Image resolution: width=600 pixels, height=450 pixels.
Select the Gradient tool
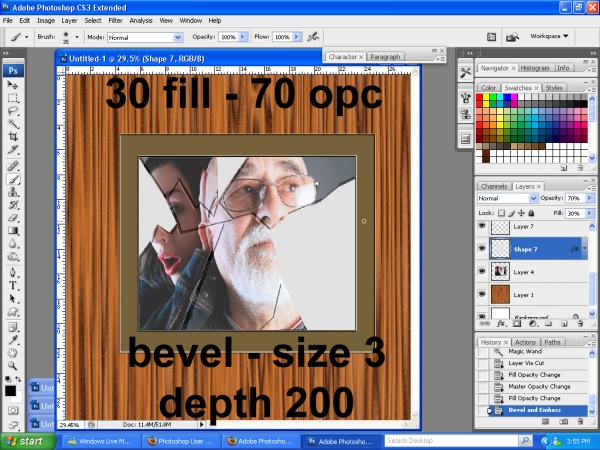click(13, 231)
